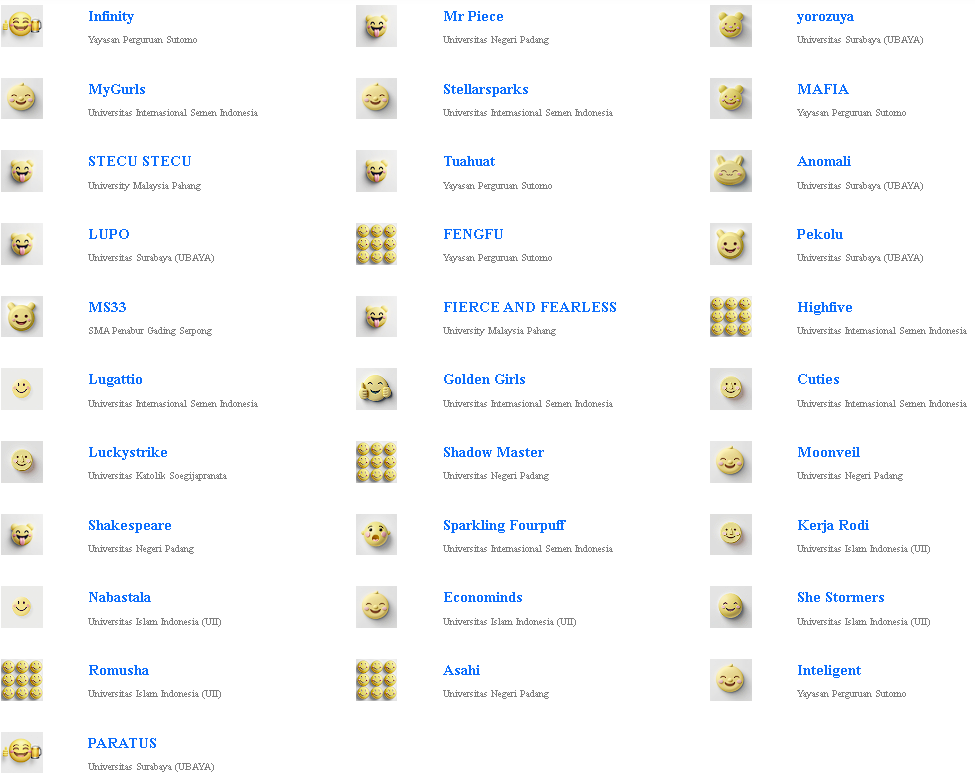The height and width of the screenshot is (780, 975).
Task: Click the emoji grid avatar next to FENGFU
Action: point(376,244)
